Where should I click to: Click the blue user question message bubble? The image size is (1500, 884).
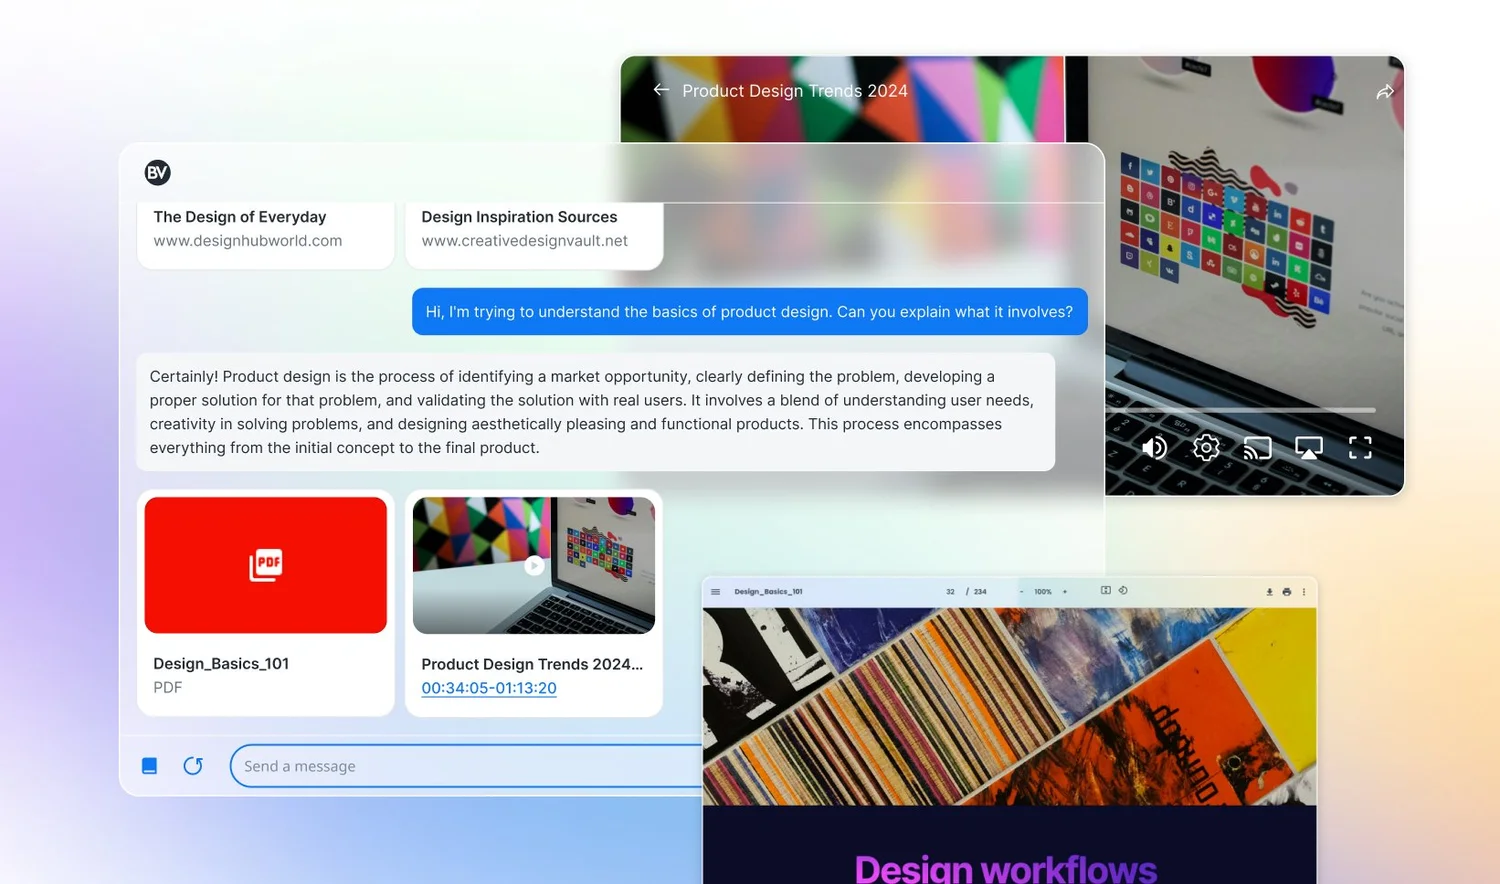click(750, 312)
